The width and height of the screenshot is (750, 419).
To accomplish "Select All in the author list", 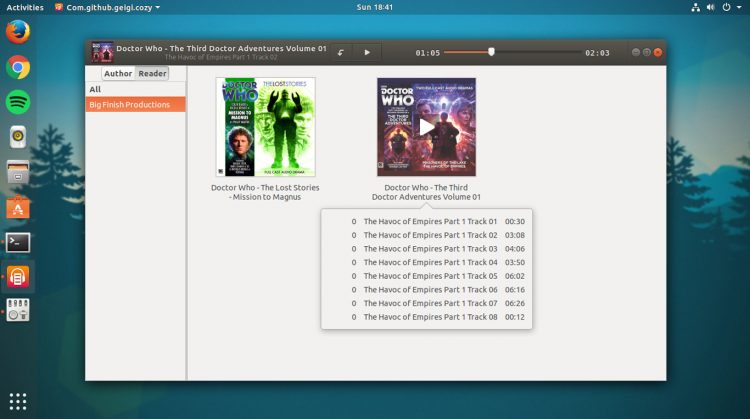I will [135, 89].
